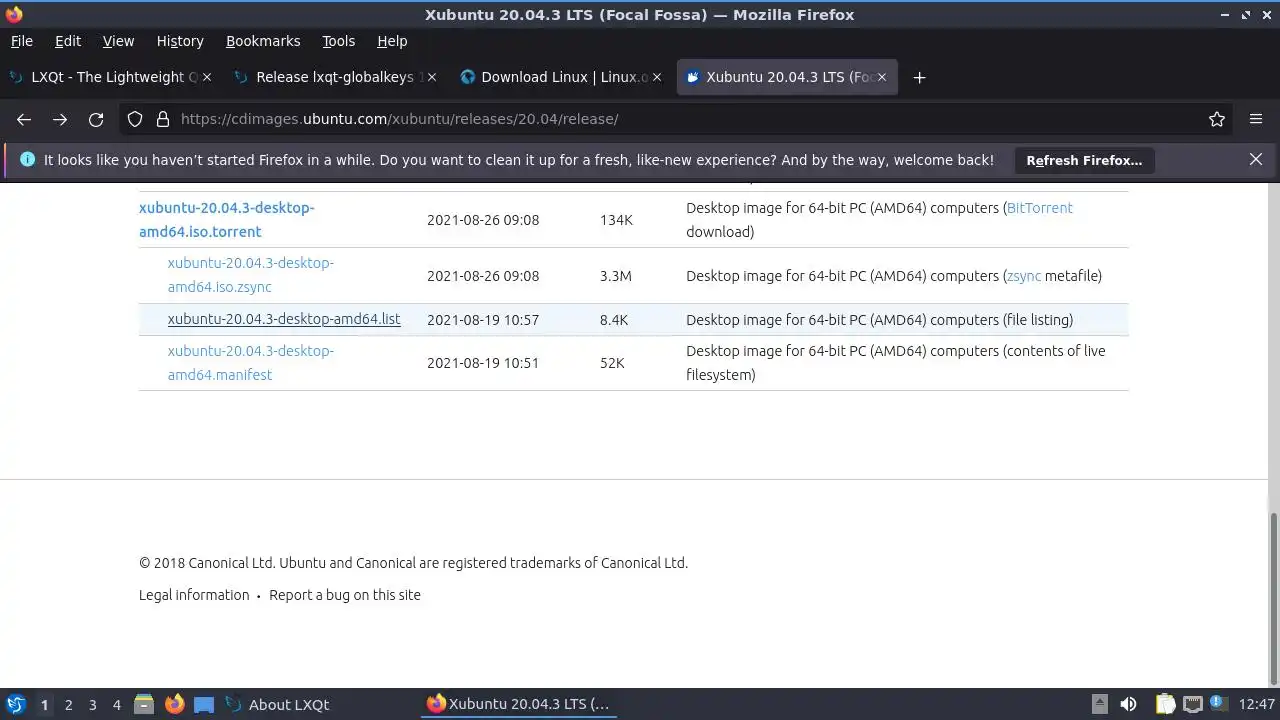Open the File menu
Image resolution: width=1280 pixels, height=720 pixels.
tap(21, 41)
